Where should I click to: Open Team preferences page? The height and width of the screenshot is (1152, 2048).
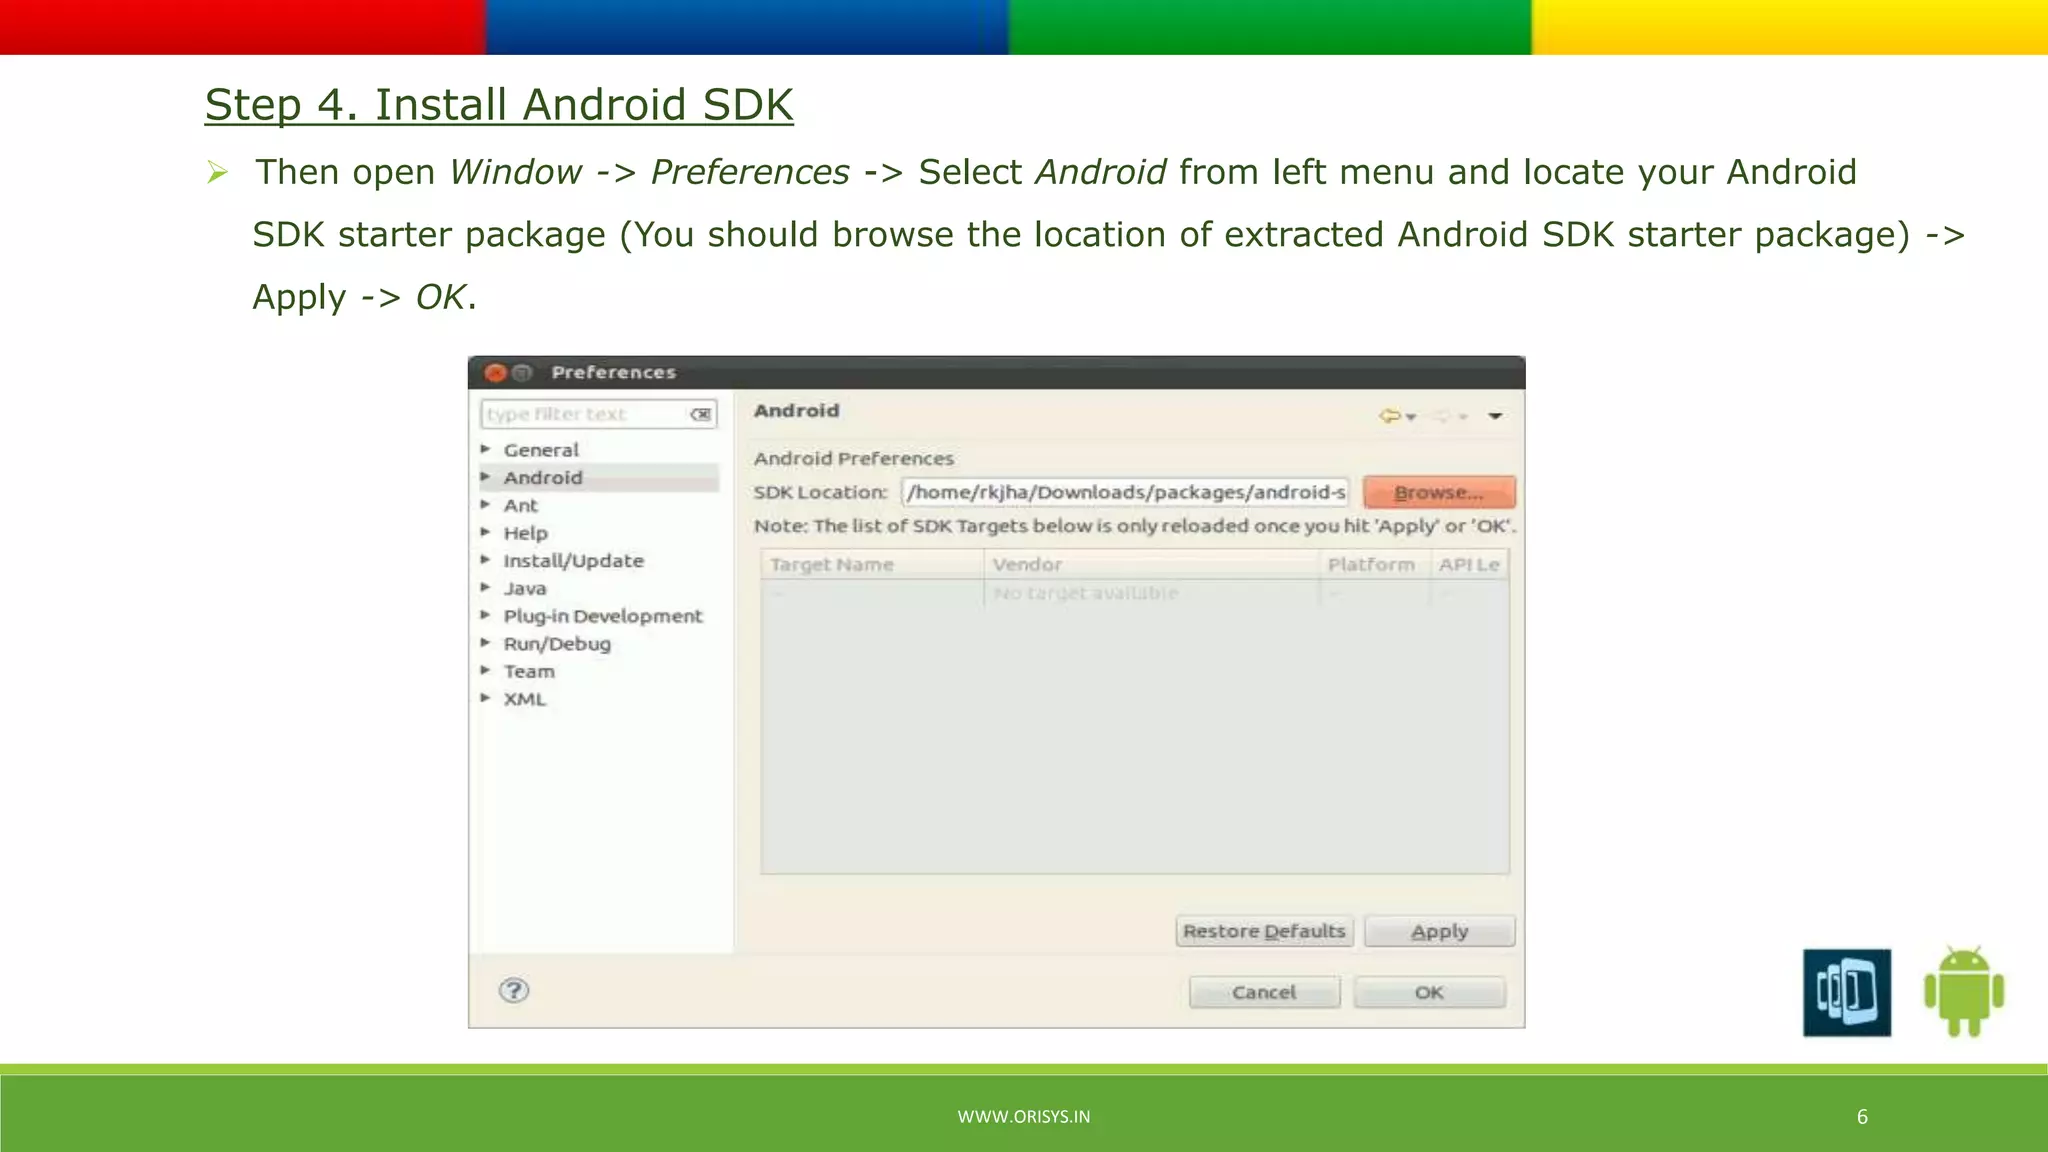pos(529,671)
